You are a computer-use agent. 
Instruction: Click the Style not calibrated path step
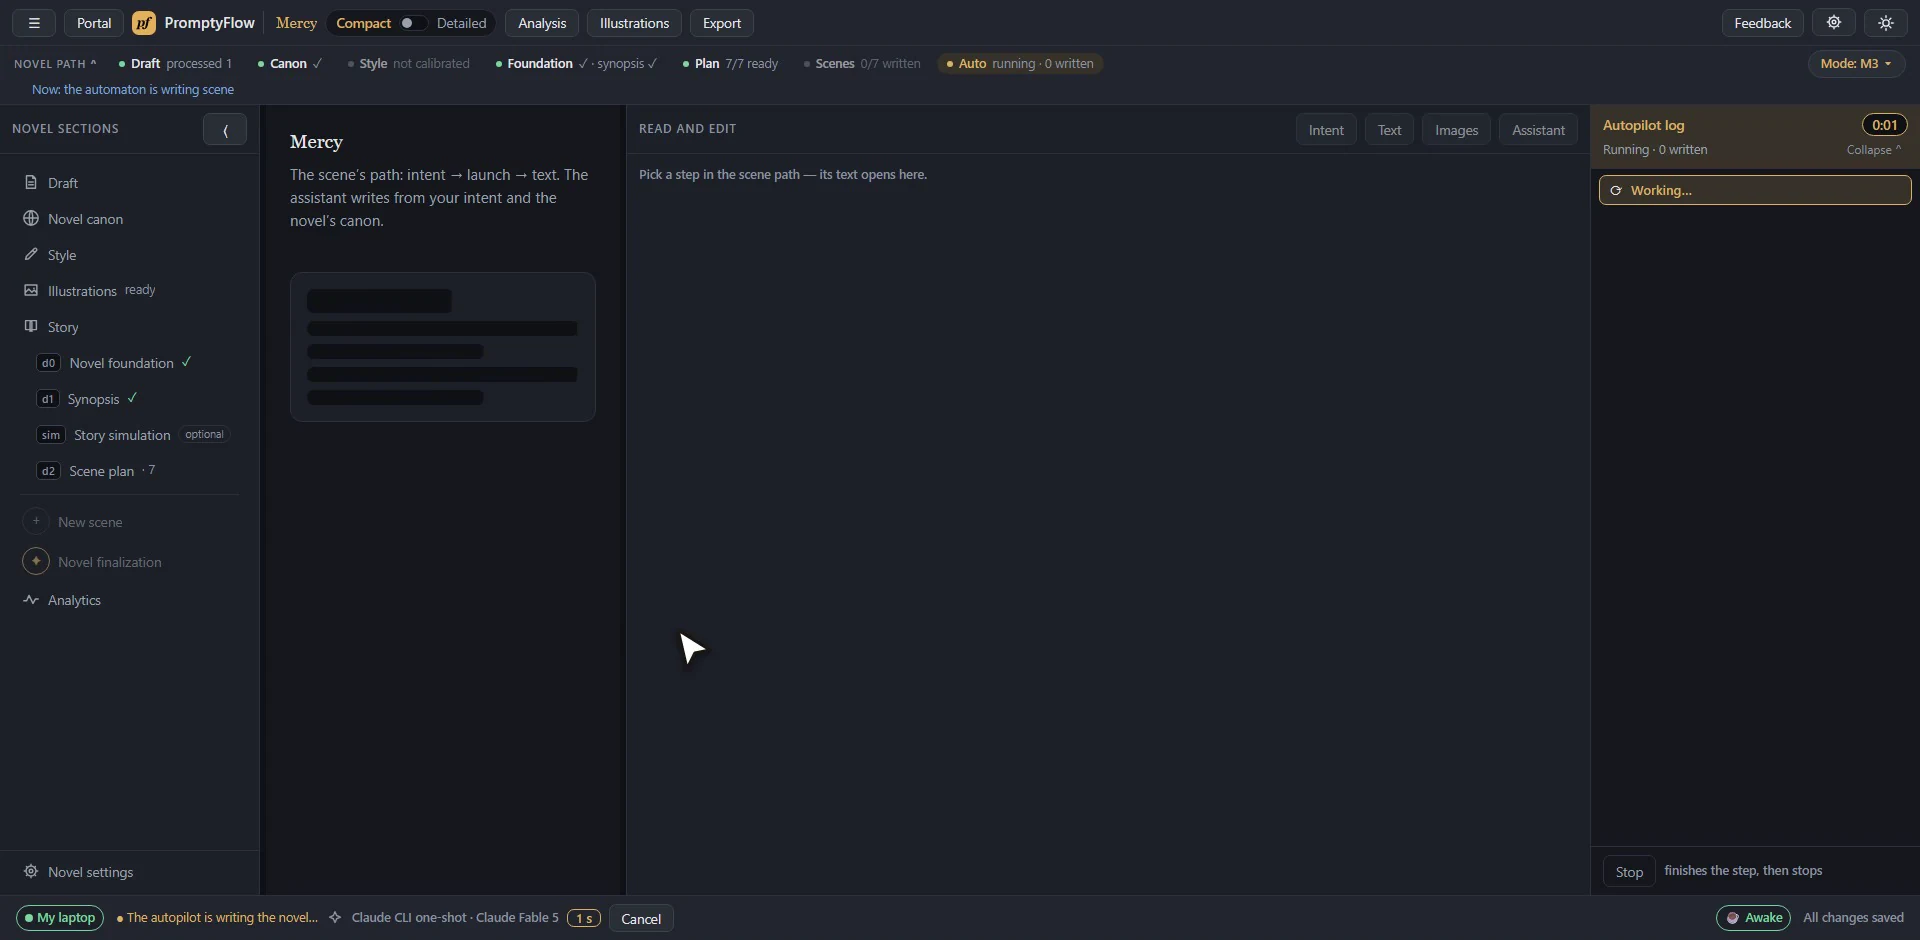tap(409, 63)
